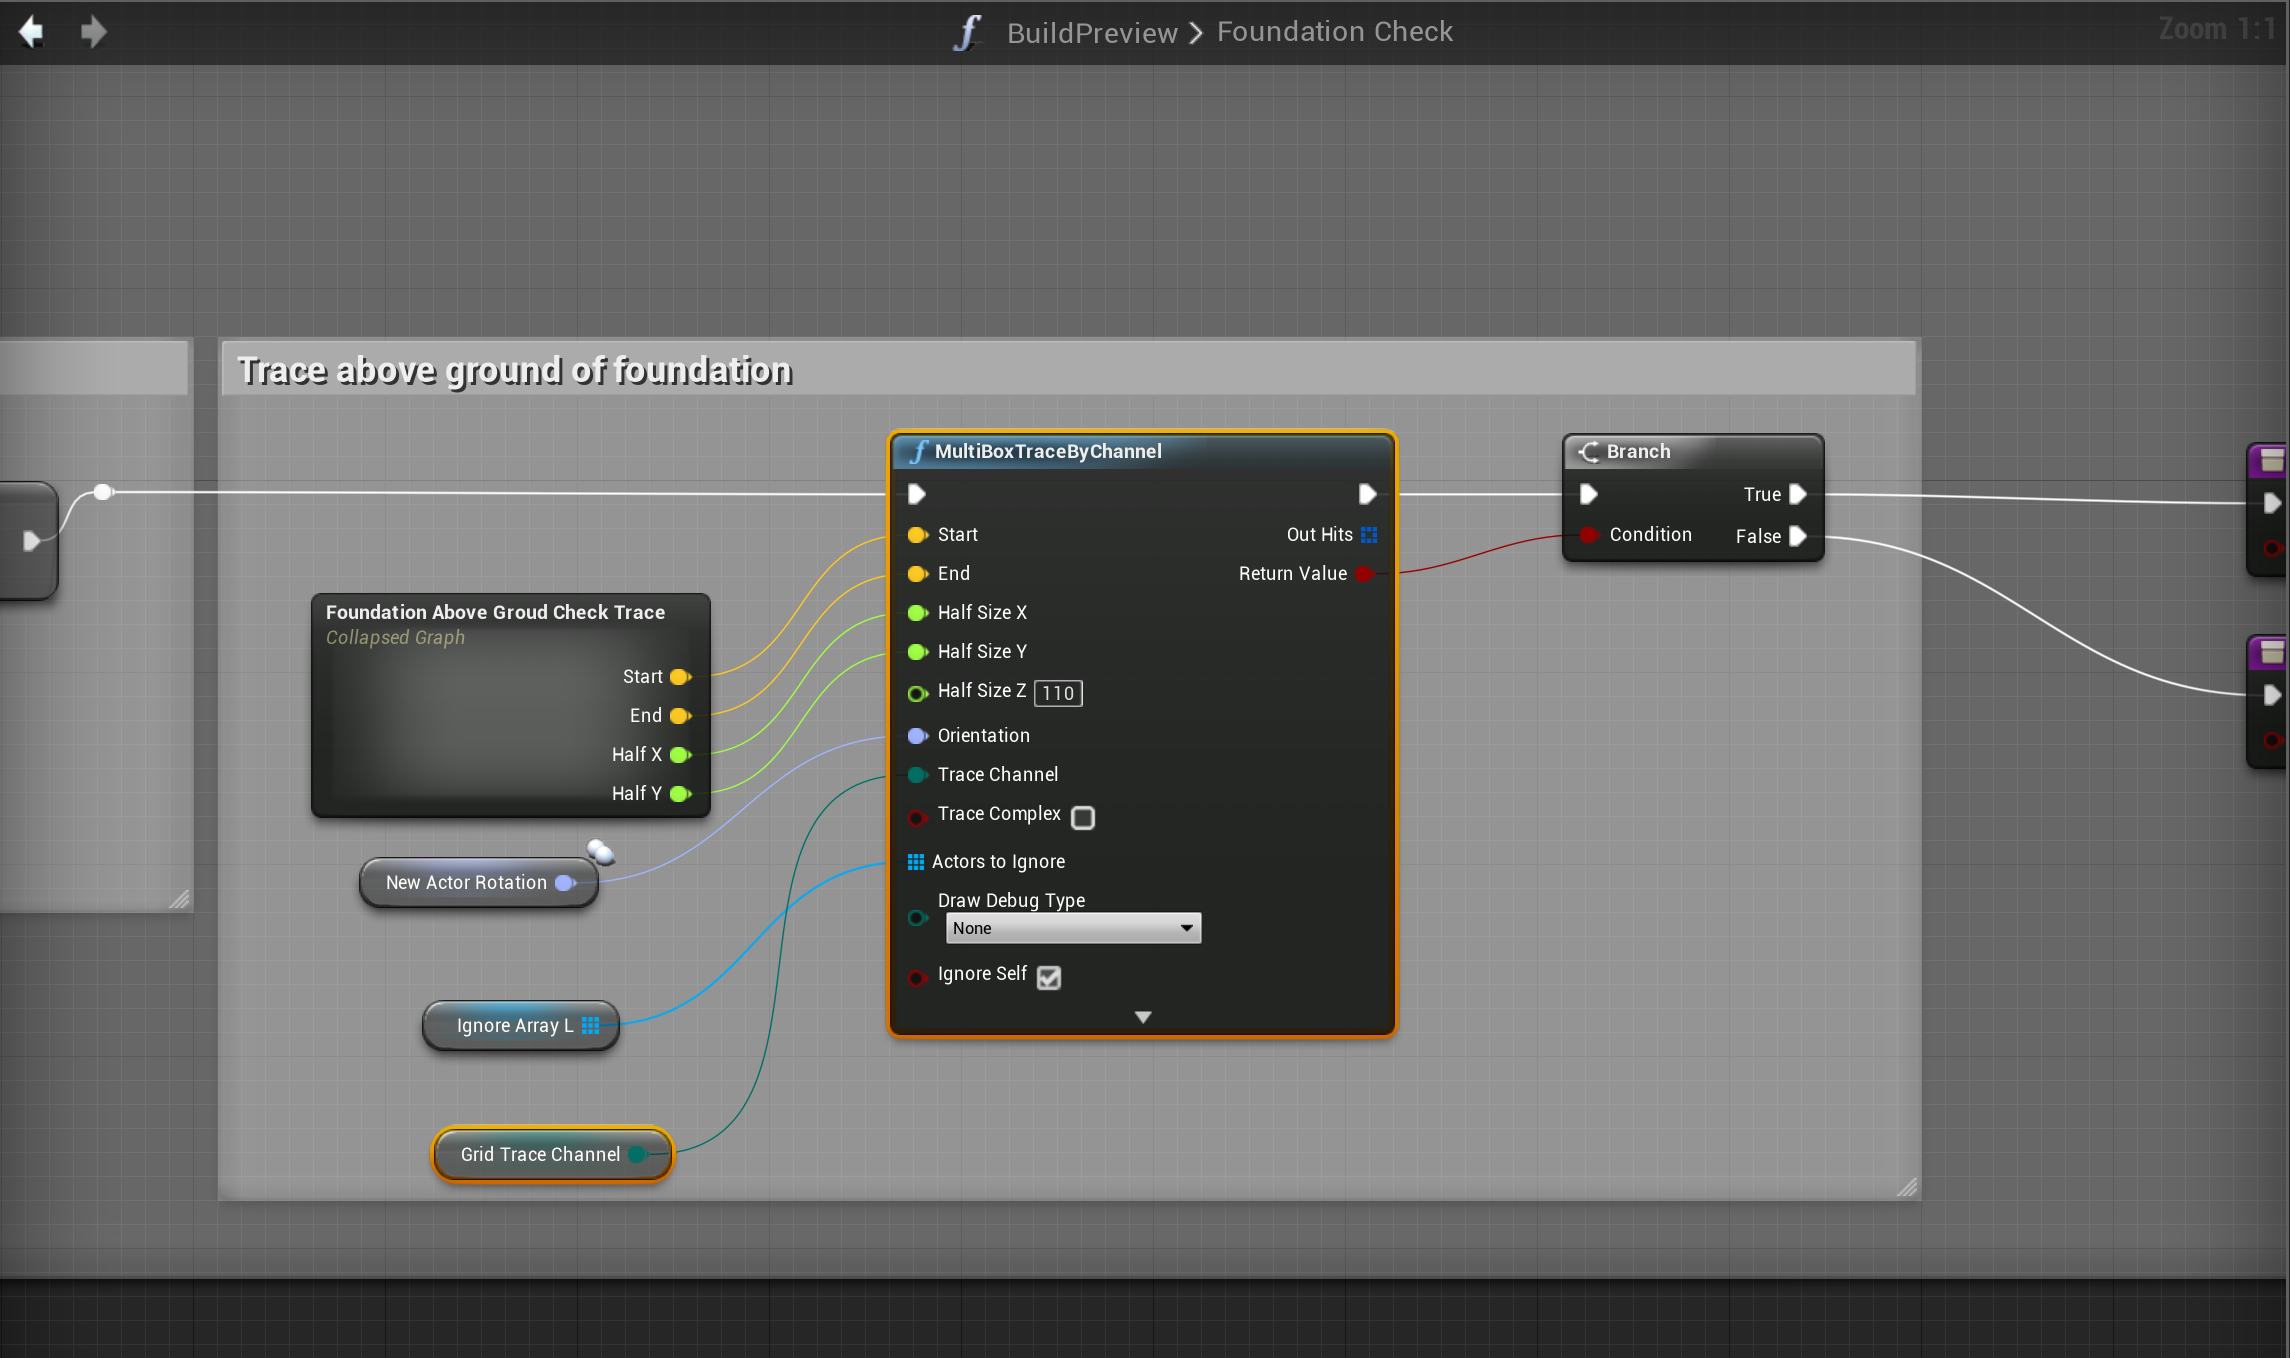Click the Half Size Z value field

tap(1058, 693)
